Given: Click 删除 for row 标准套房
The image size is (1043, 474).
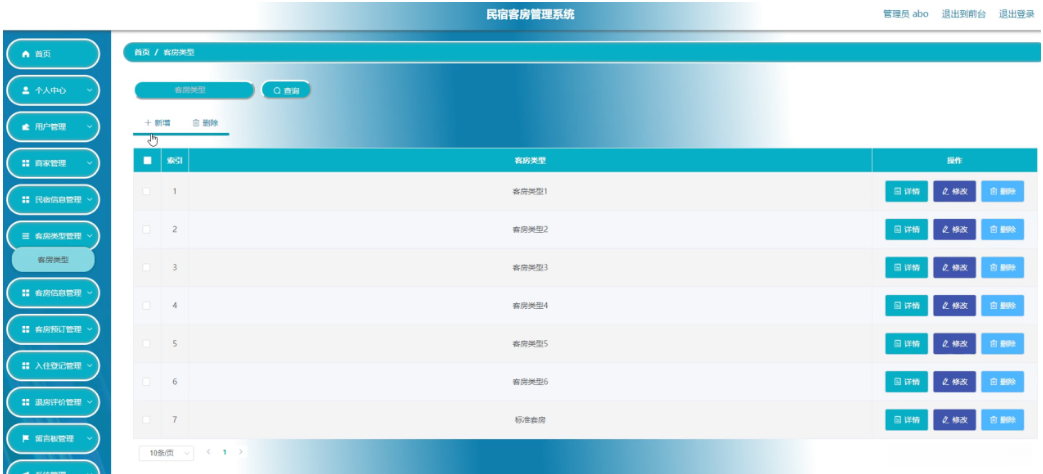Looking at the screenshot, I should [1002, 419].
